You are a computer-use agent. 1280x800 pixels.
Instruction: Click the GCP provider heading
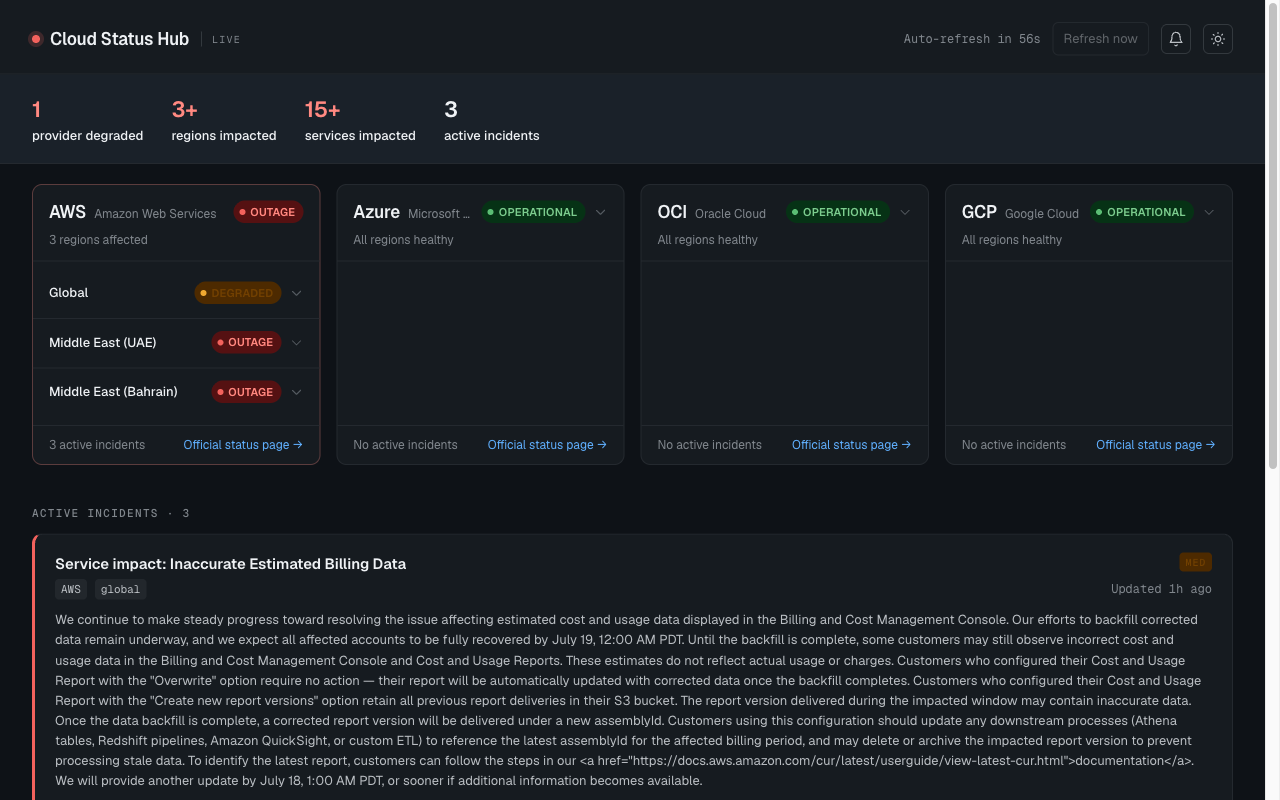coord(979,212)
